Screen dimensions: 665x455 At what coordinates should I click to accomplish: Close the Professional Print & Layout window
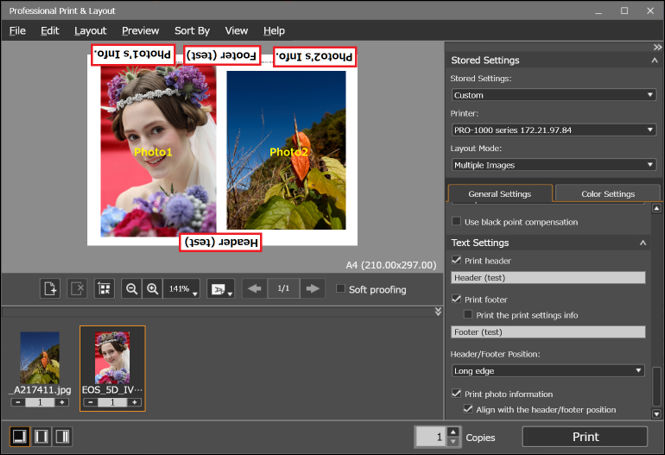coord(650,11)
